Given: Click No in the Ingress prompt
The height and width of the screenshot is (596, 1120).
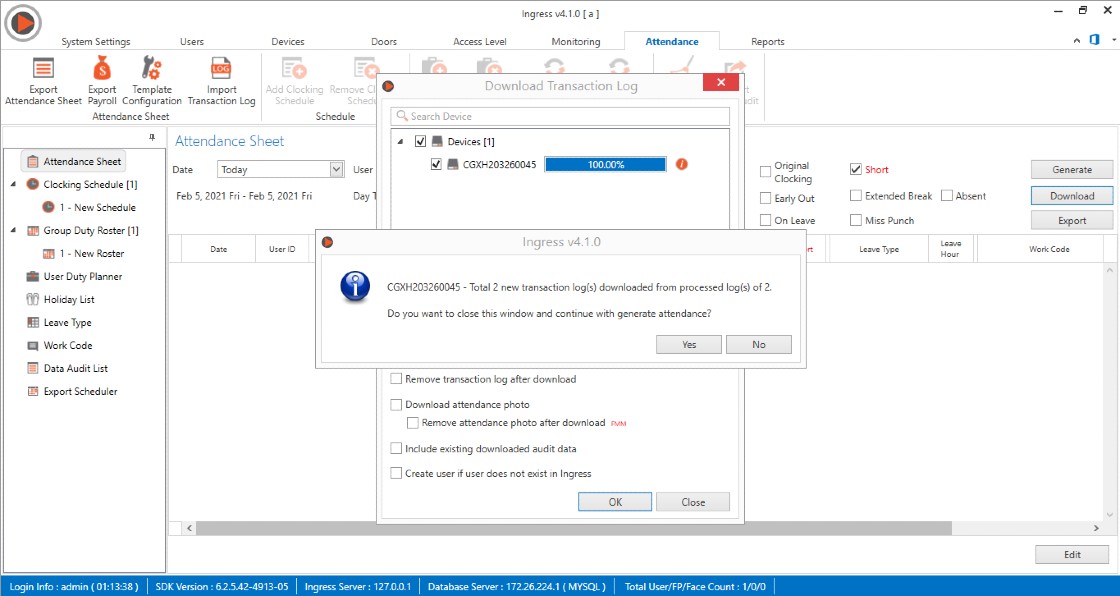Looking at the screenshot, I should click(759, 344).
